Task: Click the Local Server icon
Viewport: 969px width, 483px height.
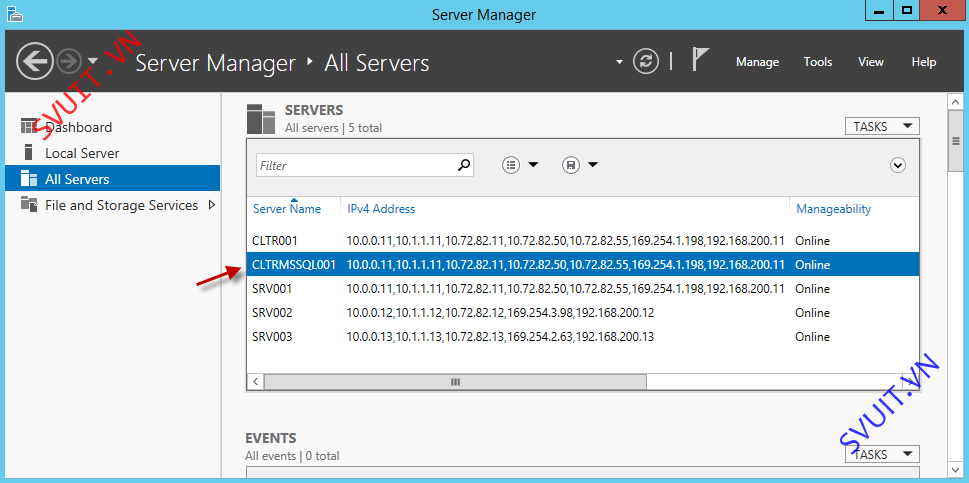Action: click(x=28, y=153)
